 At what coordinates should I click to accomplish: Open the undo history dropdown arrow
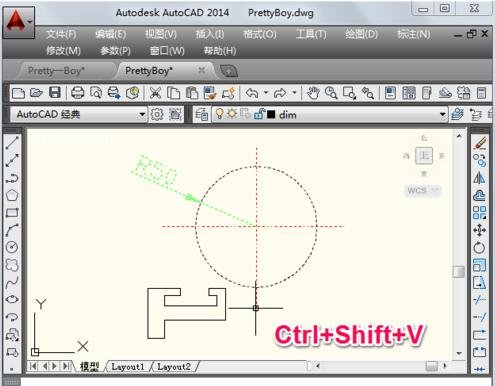[266, 92]
